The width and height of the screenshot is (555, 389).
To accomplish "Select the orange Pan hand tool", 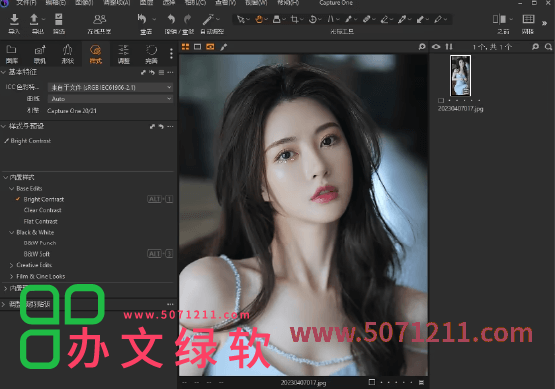I will 259,19.
